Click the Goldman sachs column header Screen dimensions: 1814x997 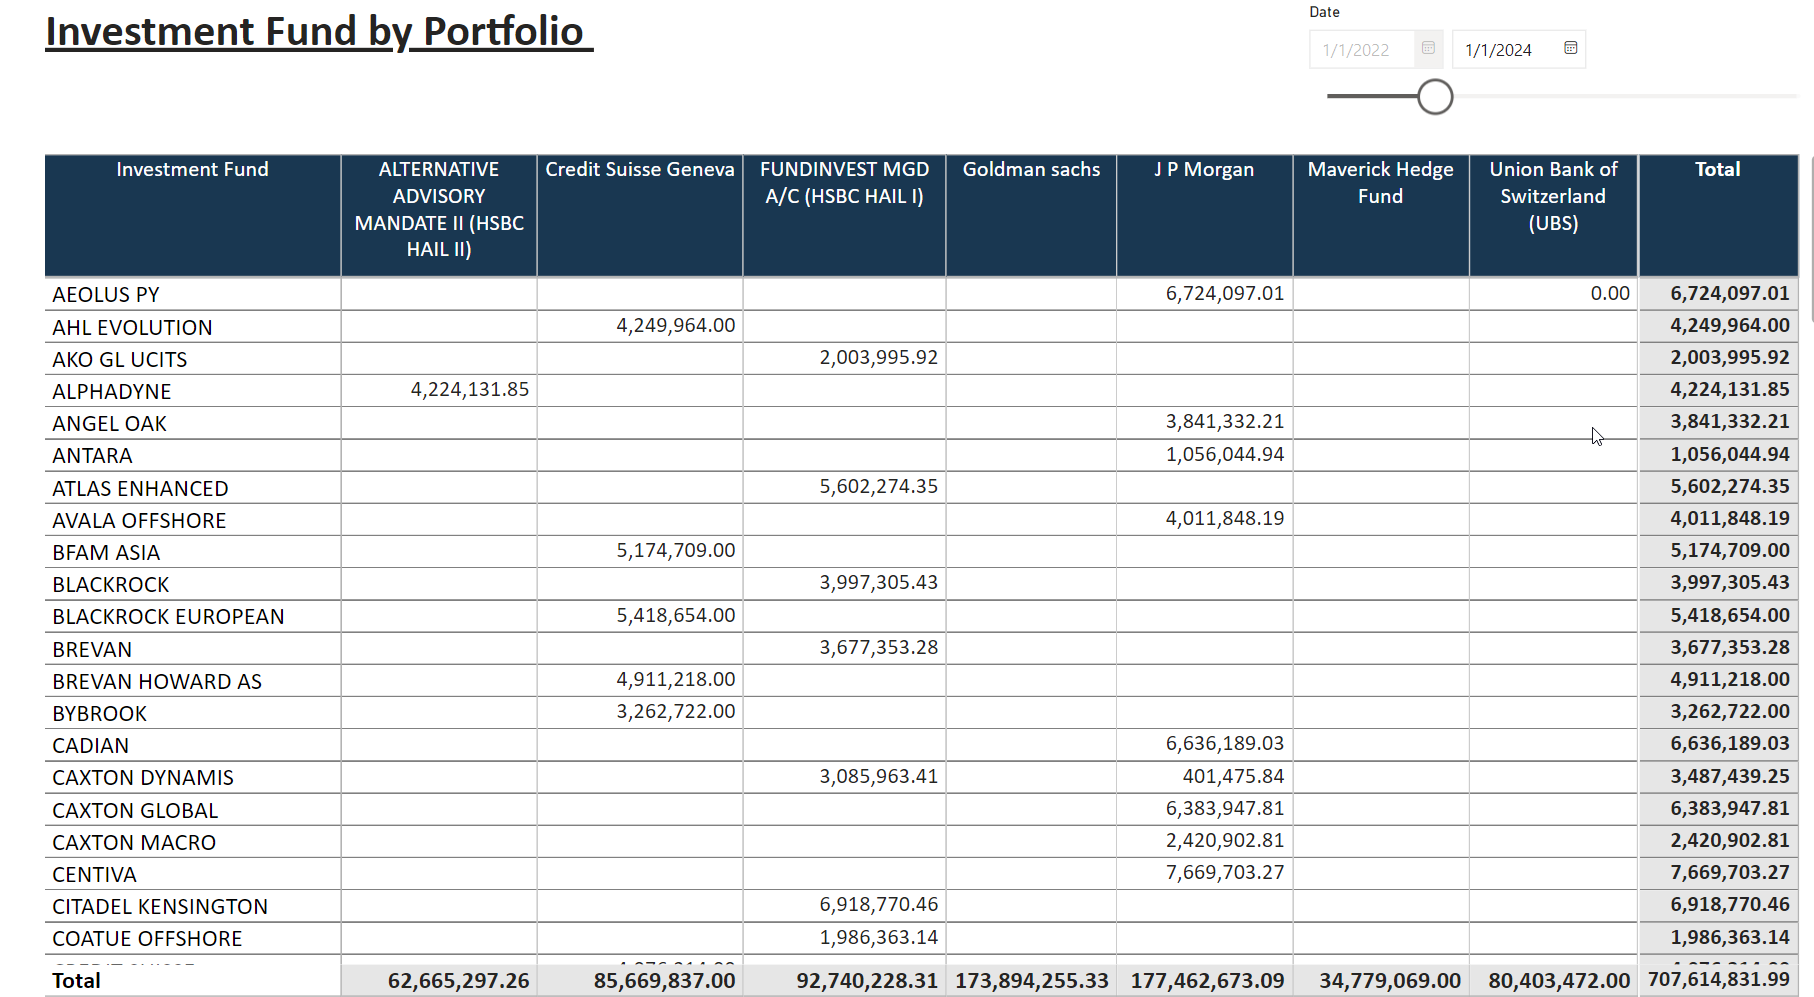1031,170
